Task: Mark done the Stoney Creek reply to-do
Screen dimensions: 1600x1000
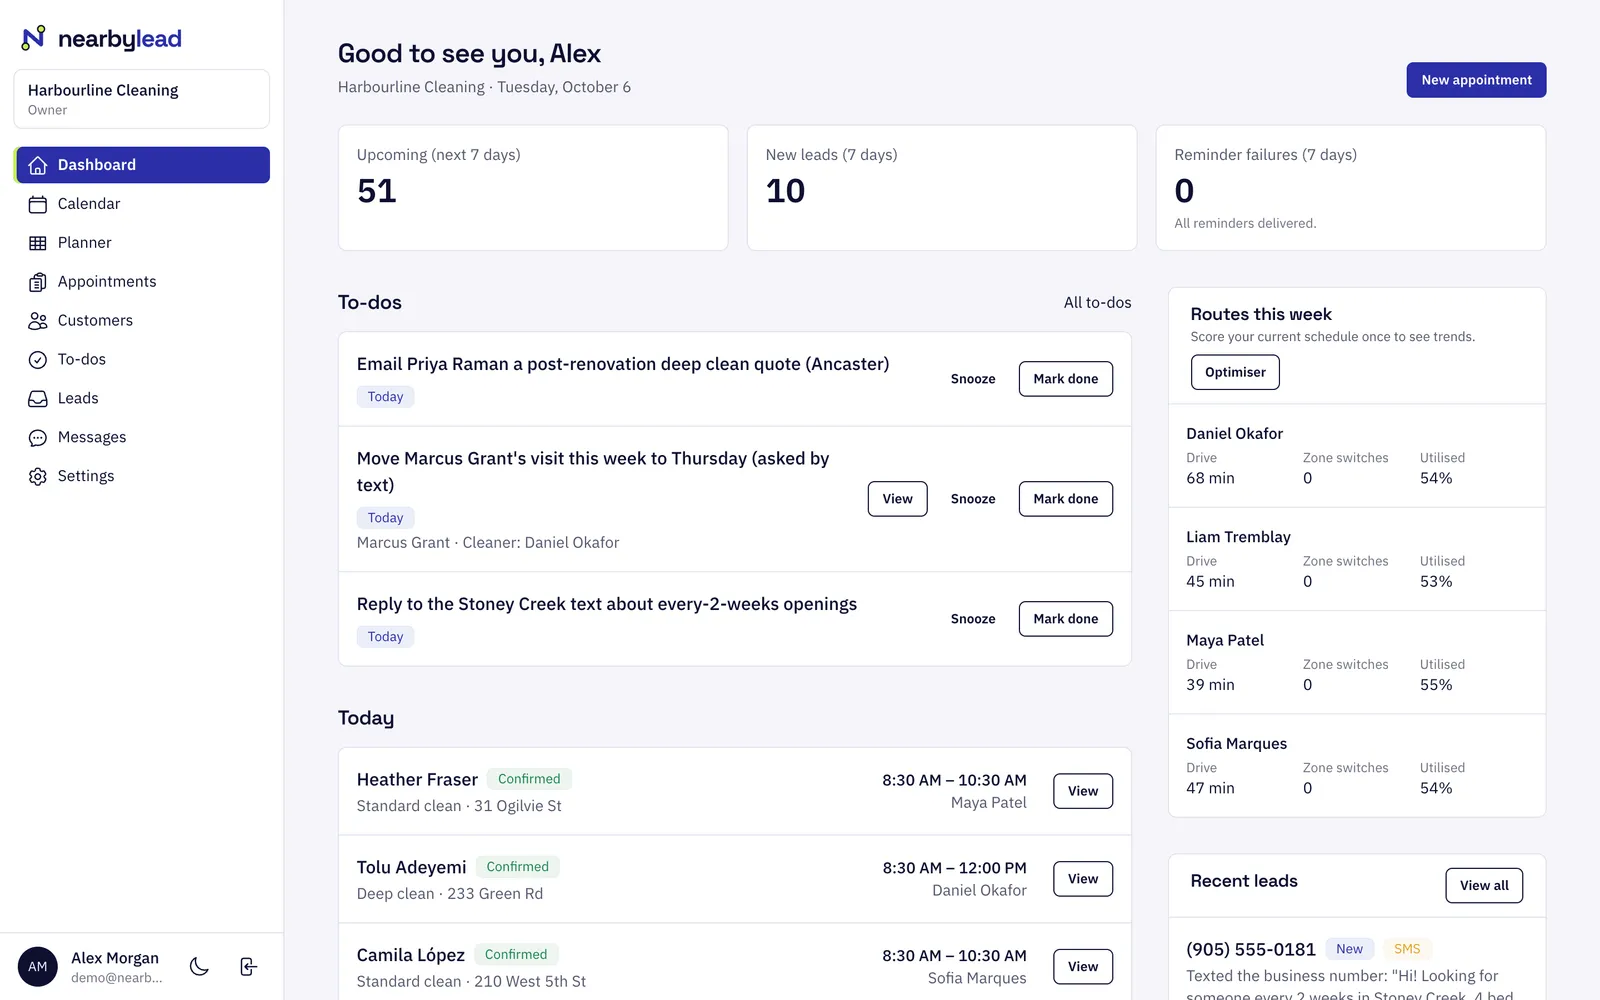Action: [x=1066, y=619]
